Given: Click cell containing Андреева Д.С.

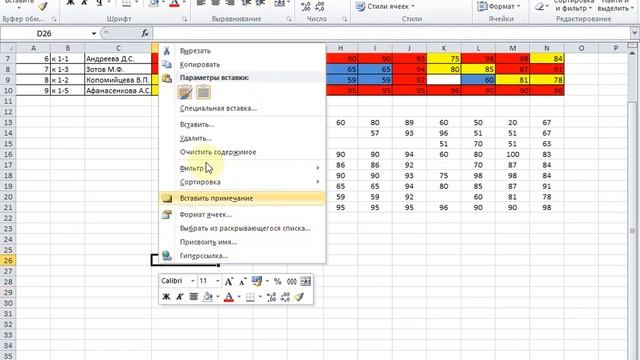Looking at the screenshot, I should (118, 59).
